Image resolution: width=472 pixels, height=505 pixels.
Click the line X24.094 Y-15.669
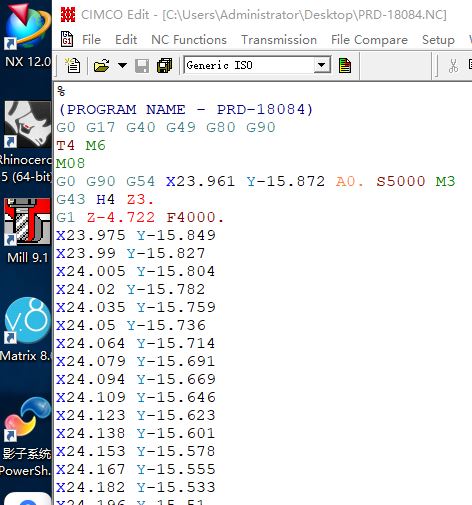click(x=136, y=379)
